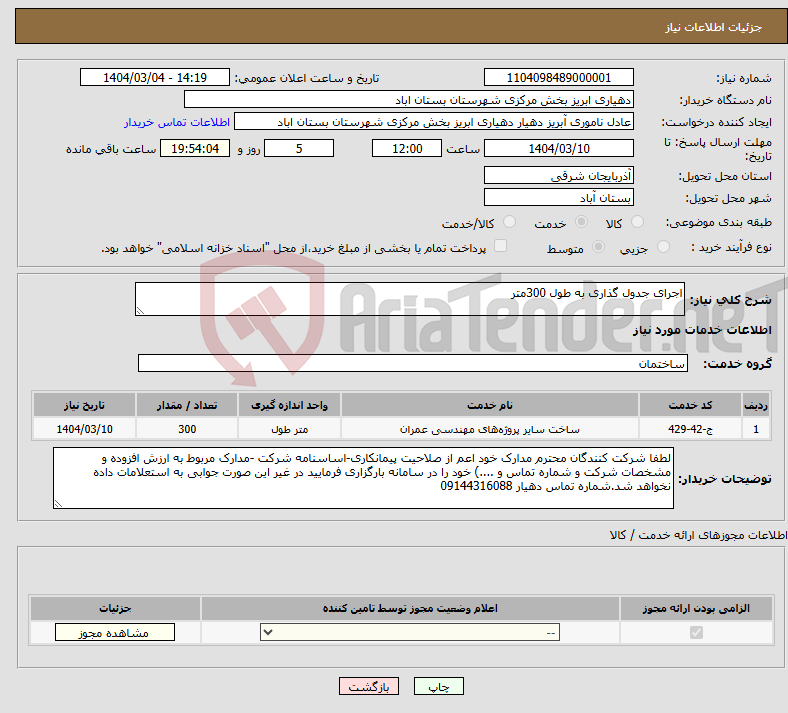Click the remaining days field showing 5
This screenshot has width=788, height=713.
299,148
